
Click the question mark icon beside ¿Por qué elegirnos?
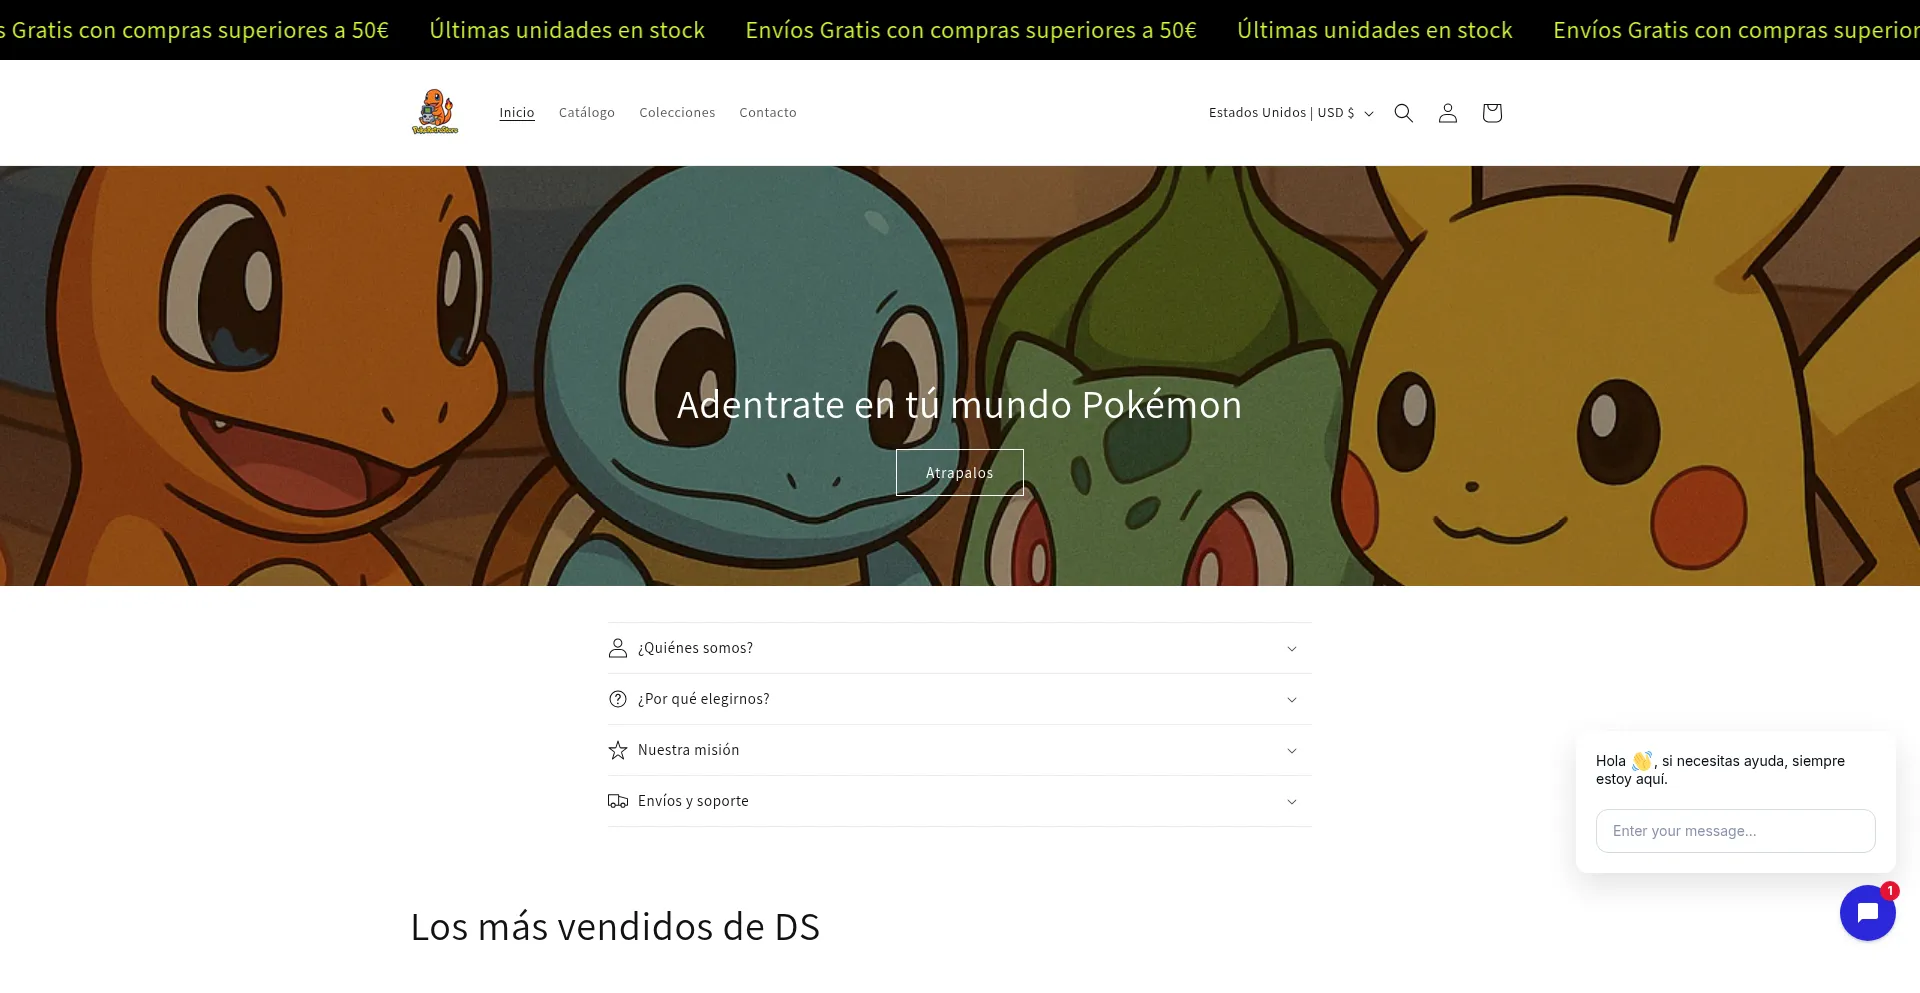coord(617,699)
